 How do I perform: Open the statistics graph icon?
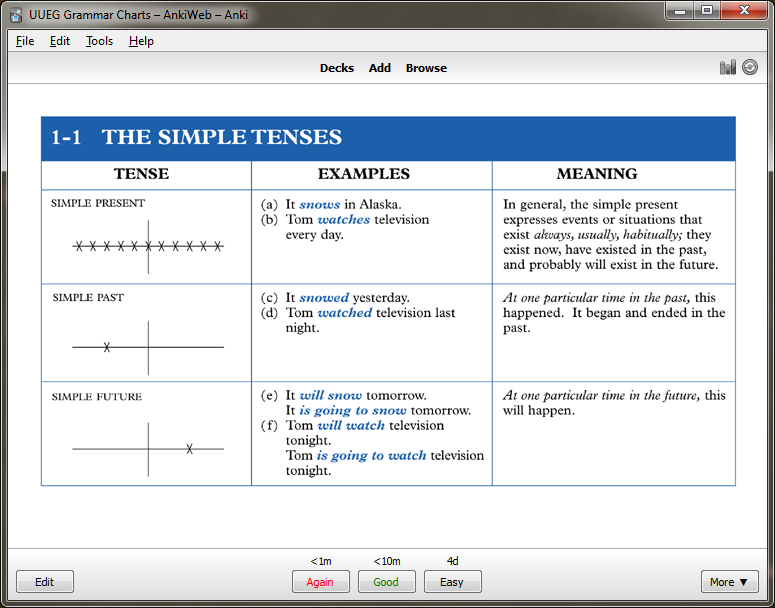(x=728, y=67)
